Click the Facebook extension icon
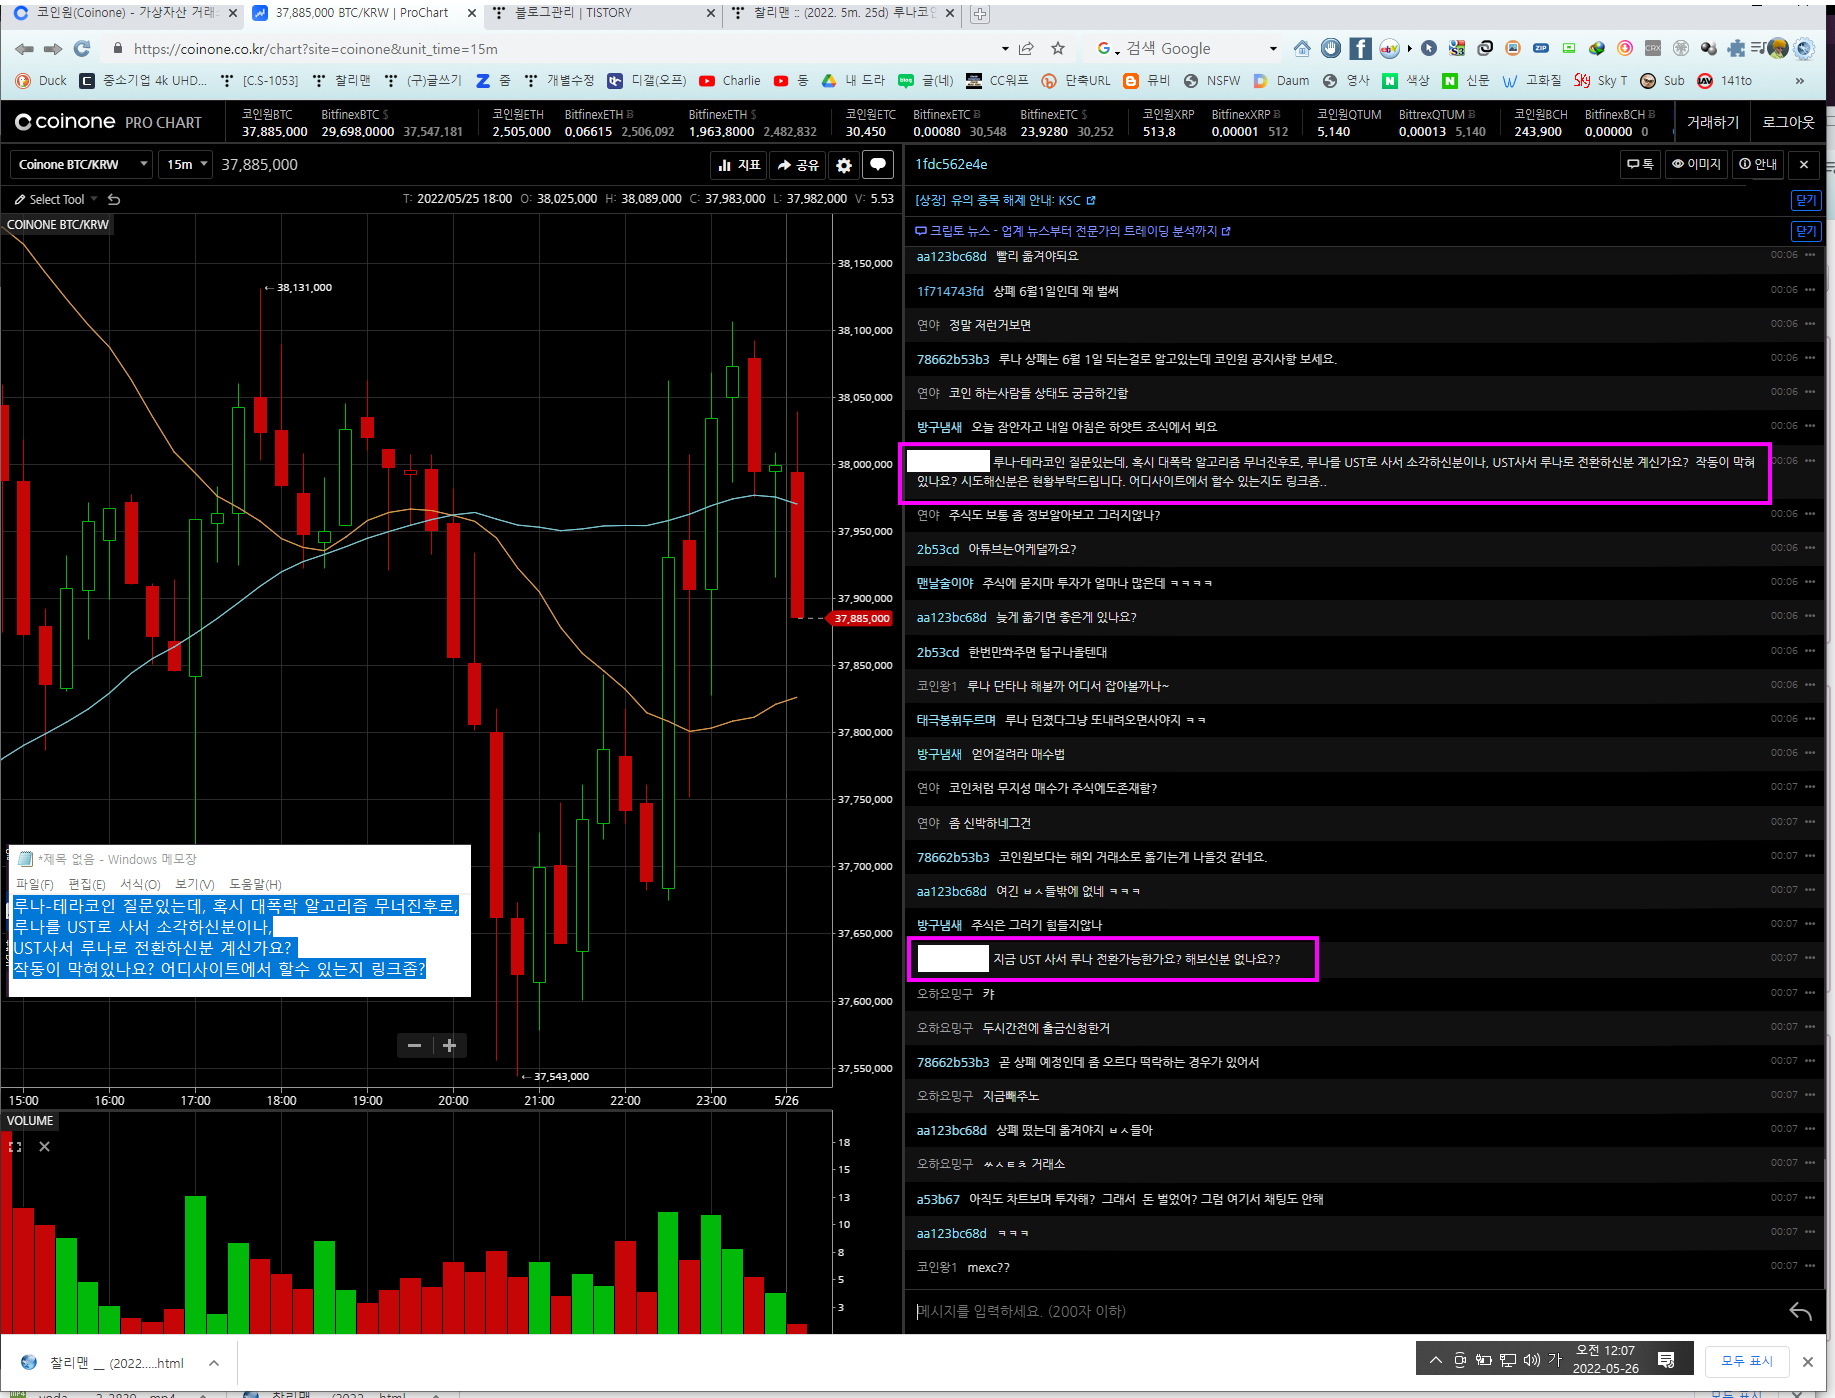The image size is (1835, 1398). tap(1360, 48)
